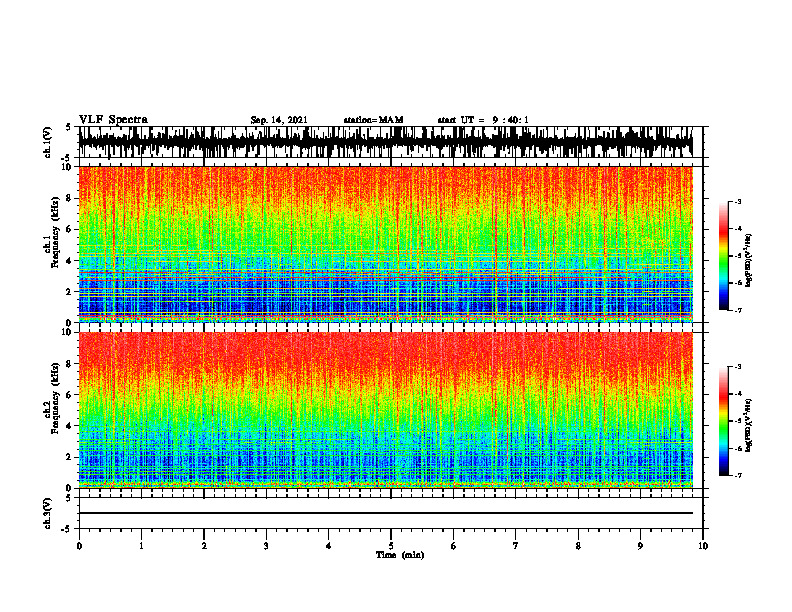Click the ch.2 frequency tick "2"
Viewport: 792px width, 612px height.
pos(69,457)
